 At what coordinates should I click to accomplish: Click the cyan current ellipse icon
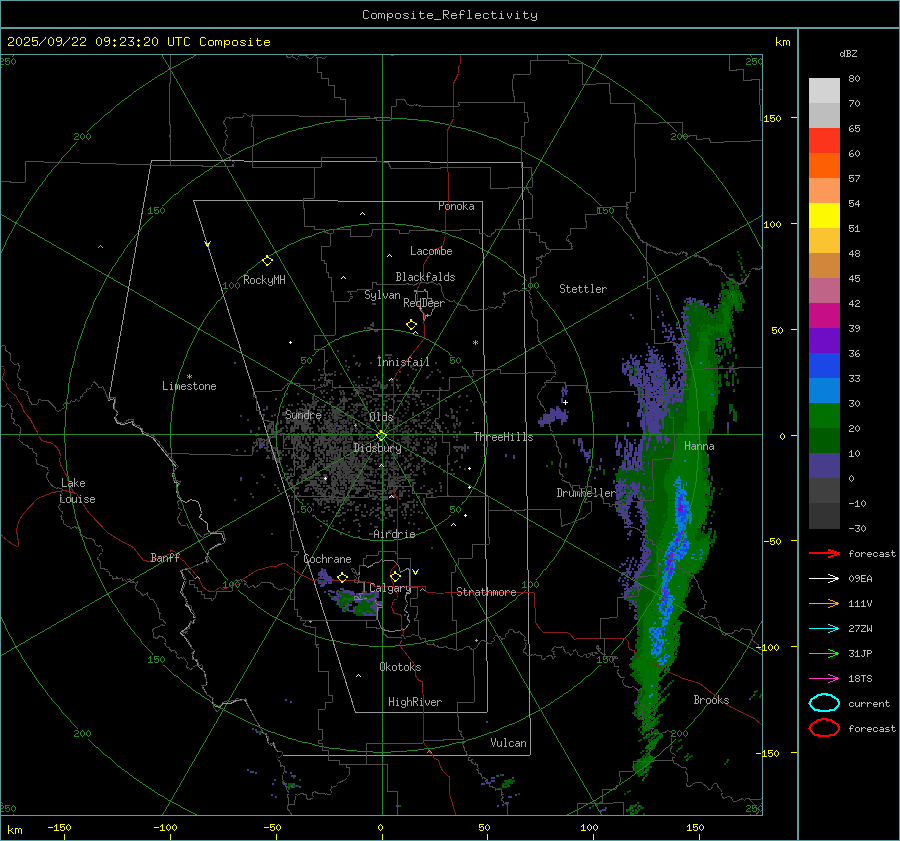[824, 703]
